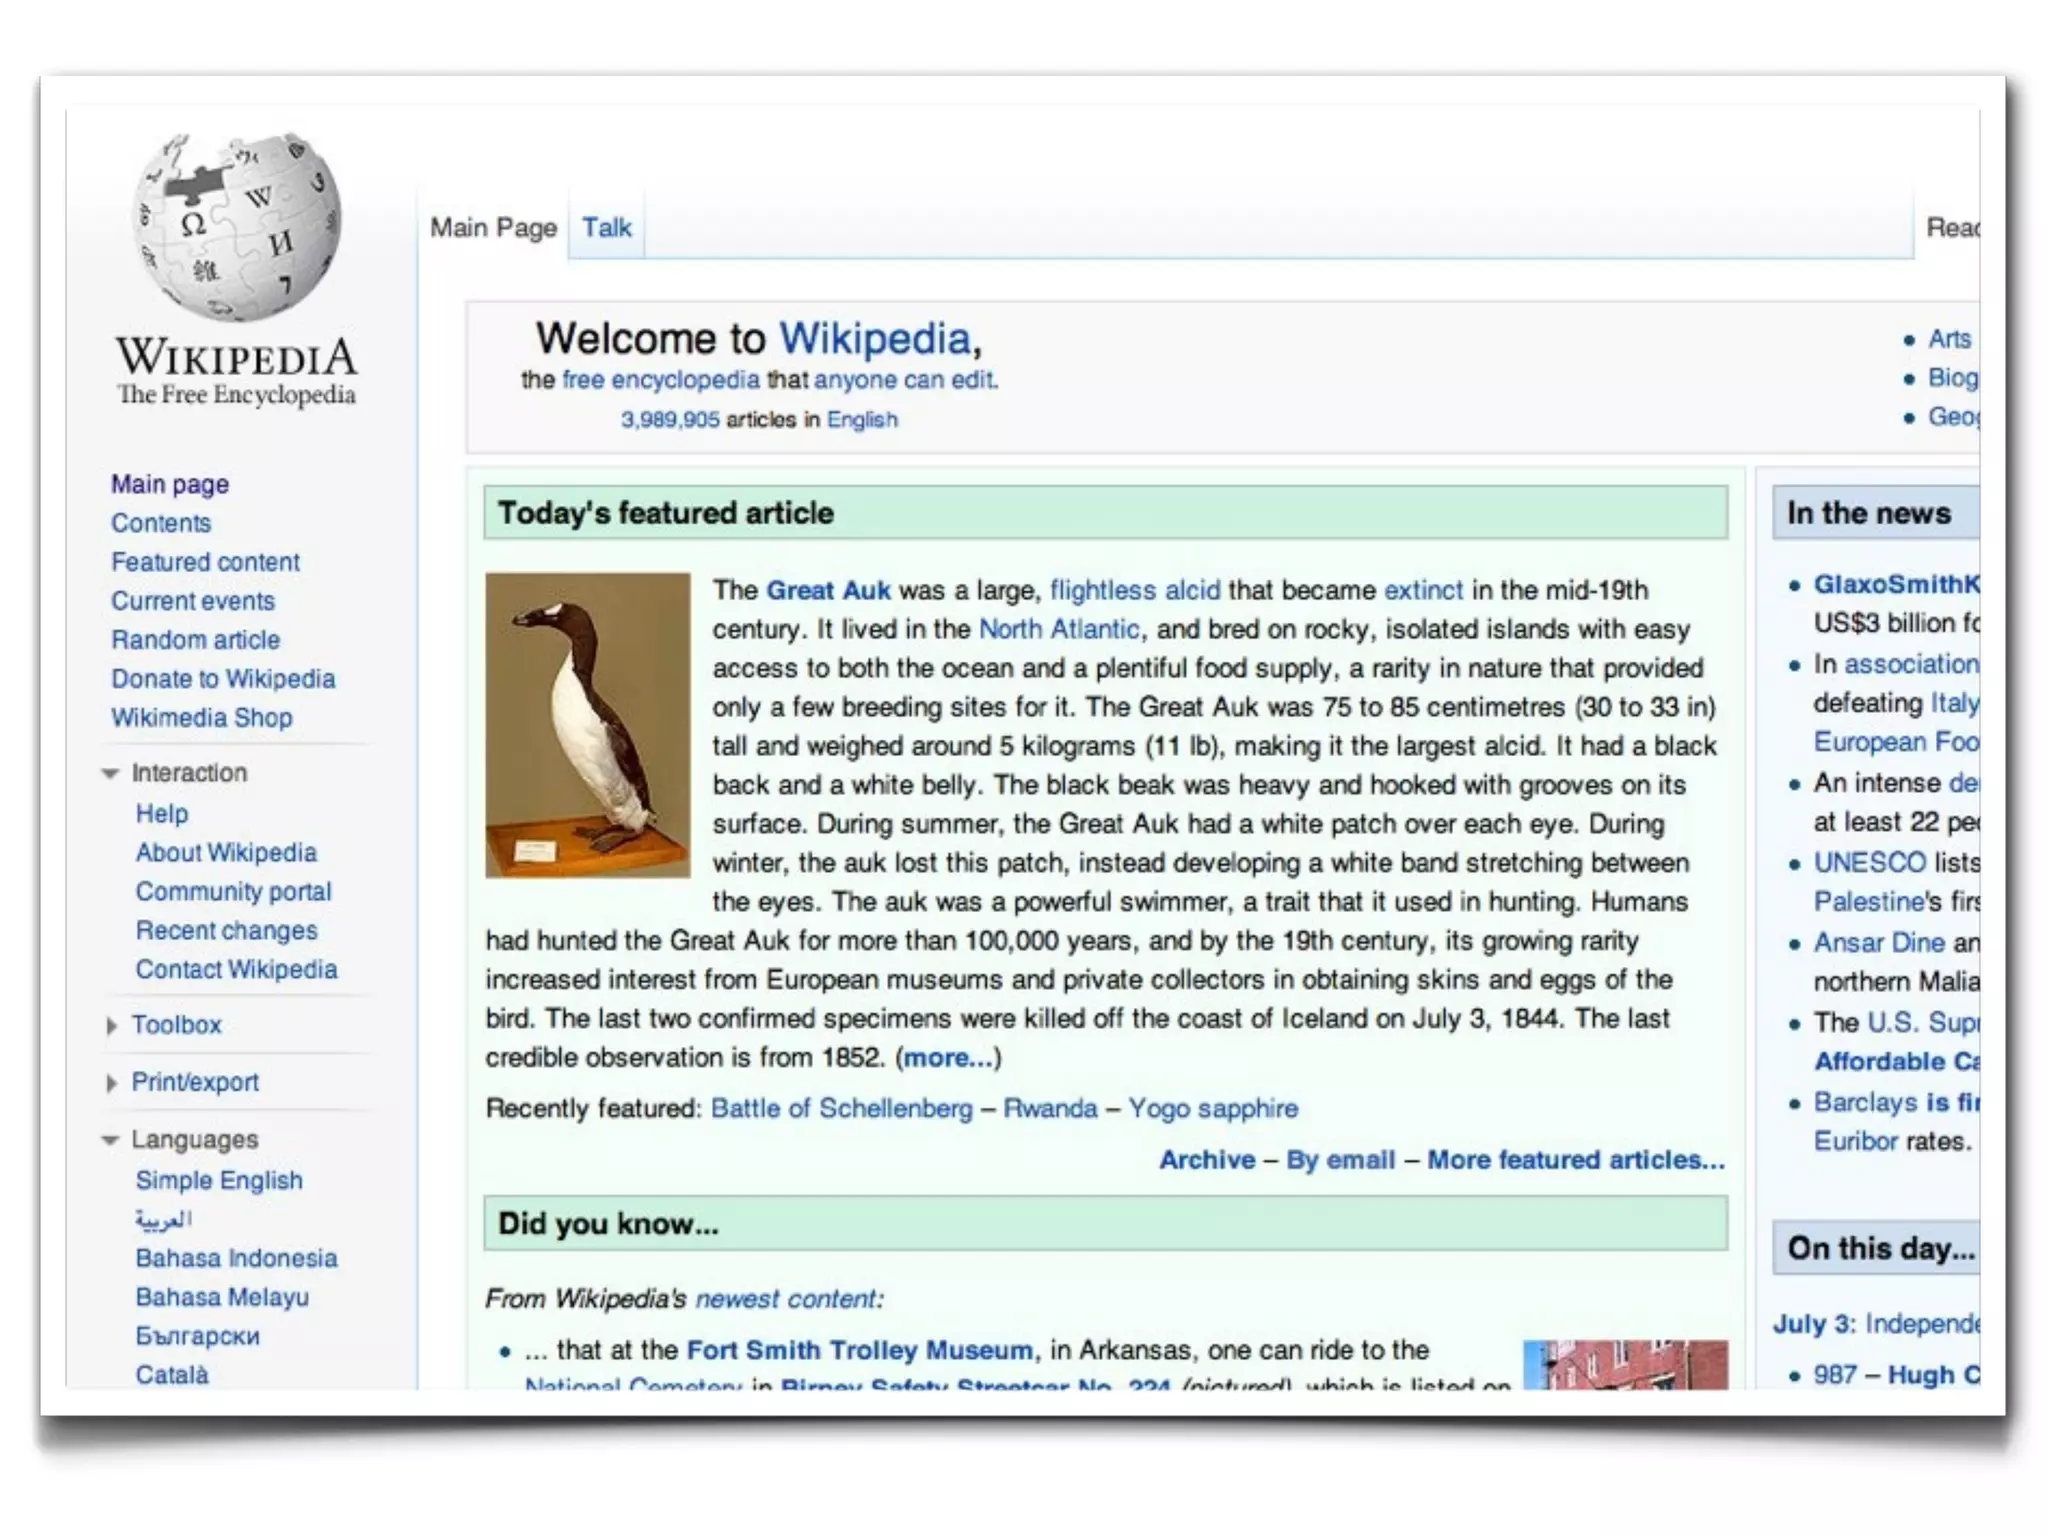Open the Great Auk specimen thumbnail
The height and width of the screenshot is (1536, 2048).
587,725
